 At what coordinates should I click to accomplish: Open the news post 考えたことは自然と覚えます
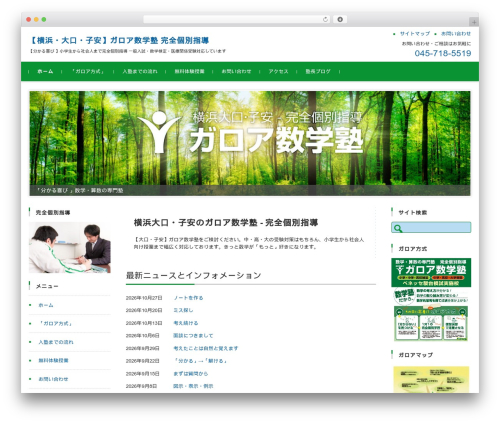[x=206, y=348]
